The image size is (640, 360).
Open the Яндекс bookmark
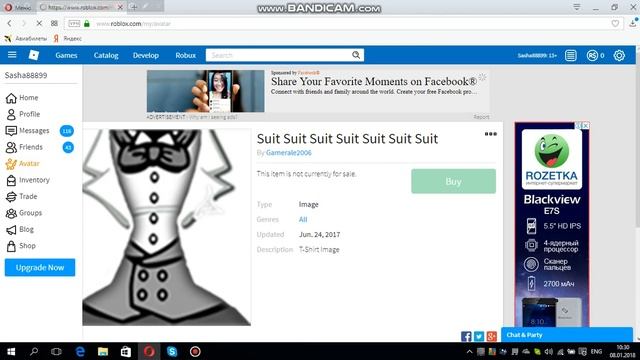point(68,38)
